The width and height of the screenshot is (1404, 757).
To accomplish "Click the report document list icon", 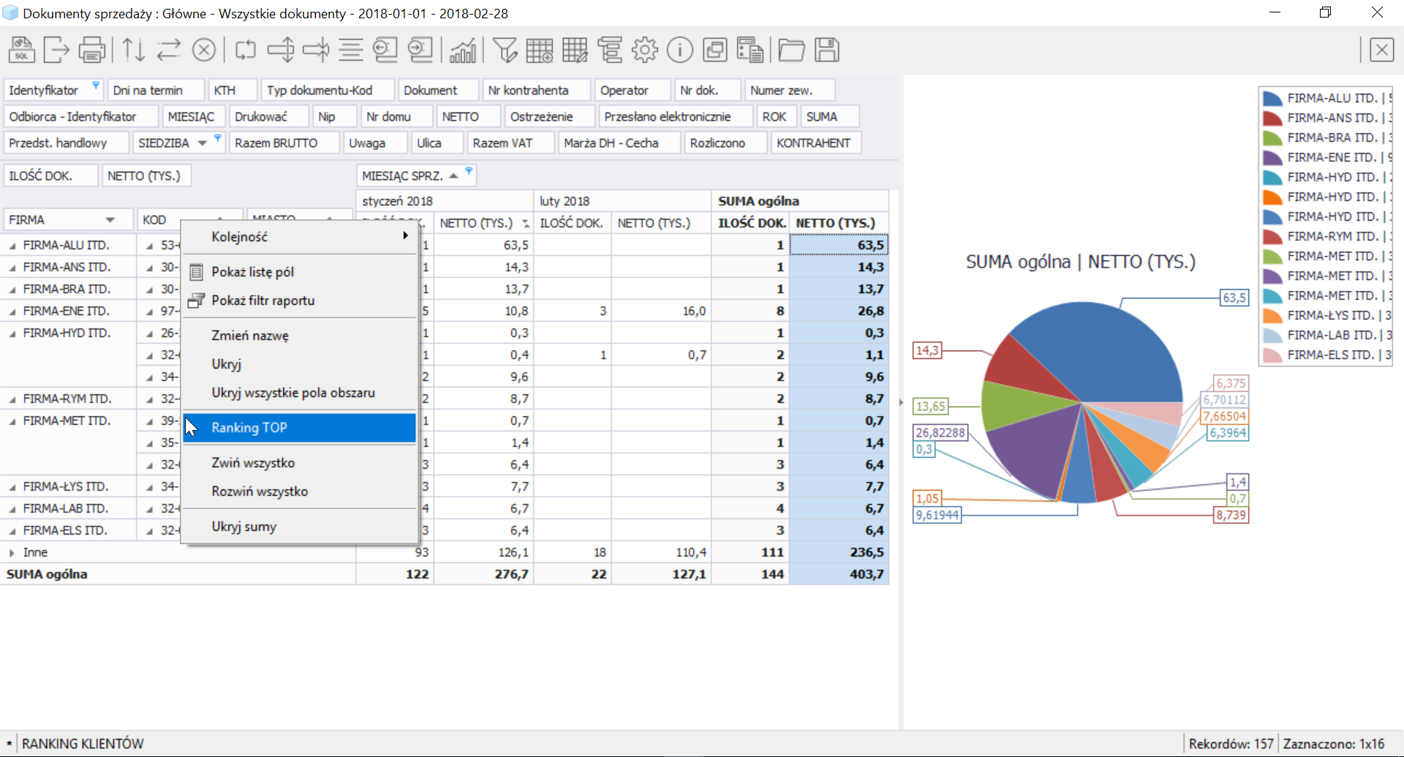I will click(750, 50).
